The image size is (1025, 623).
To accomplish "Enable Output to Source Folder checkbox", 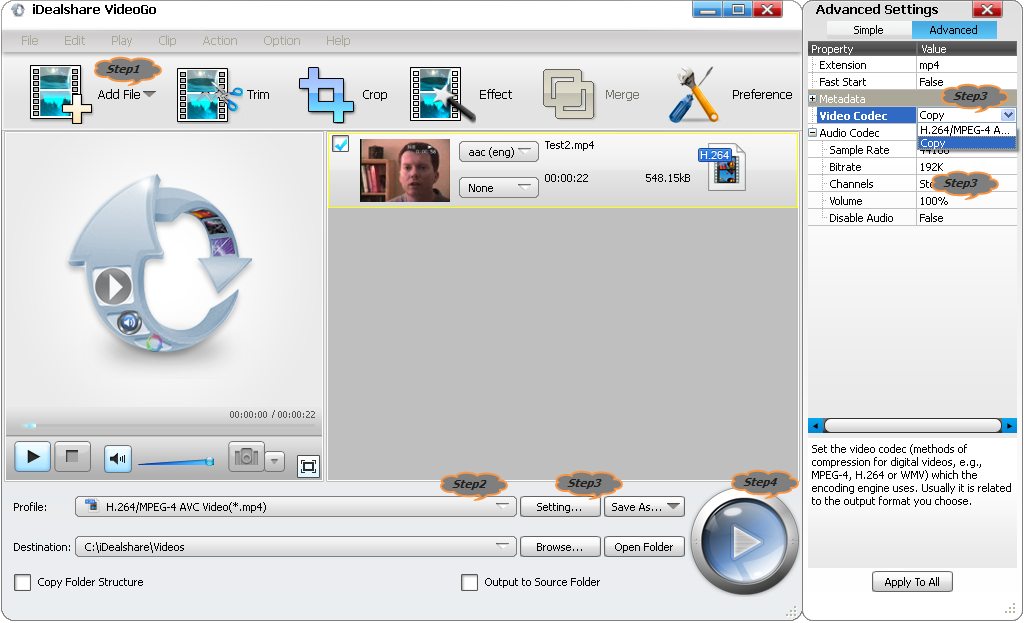I will pos(469,582).
